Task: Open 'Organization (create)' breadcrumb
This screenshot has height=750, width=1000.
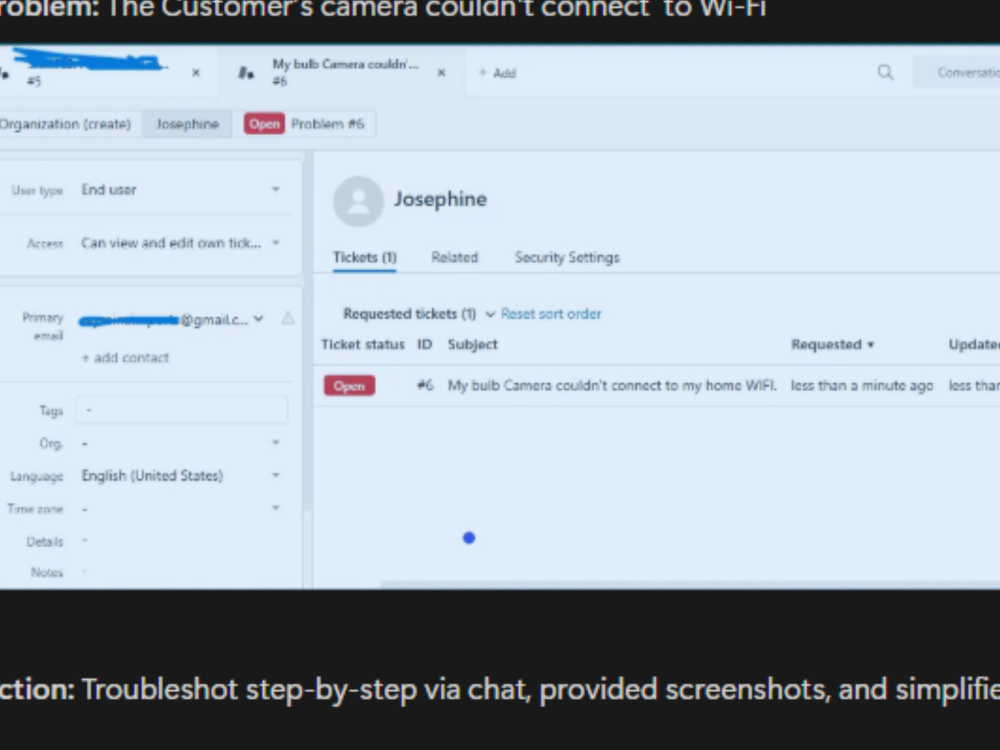Action: [x=65, y=124]
